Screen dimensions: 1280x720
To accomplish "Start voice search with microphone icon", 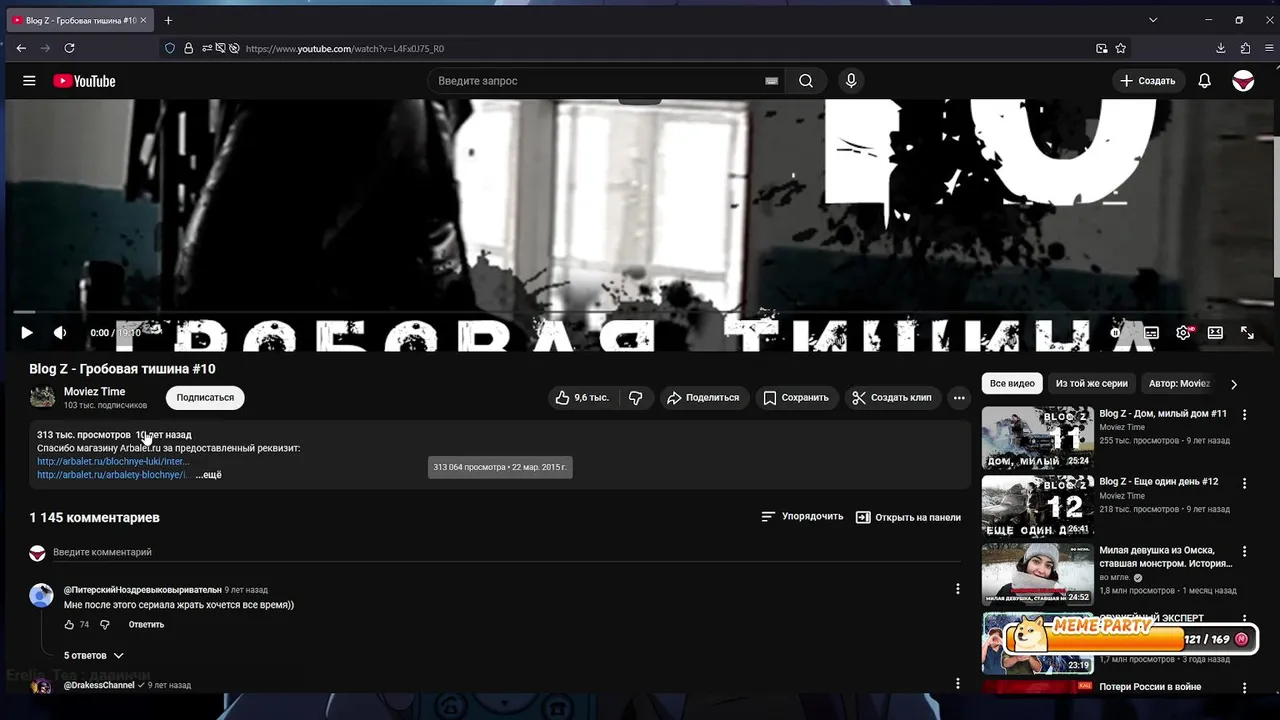I will pyautogui.click(x=851, y=81).
